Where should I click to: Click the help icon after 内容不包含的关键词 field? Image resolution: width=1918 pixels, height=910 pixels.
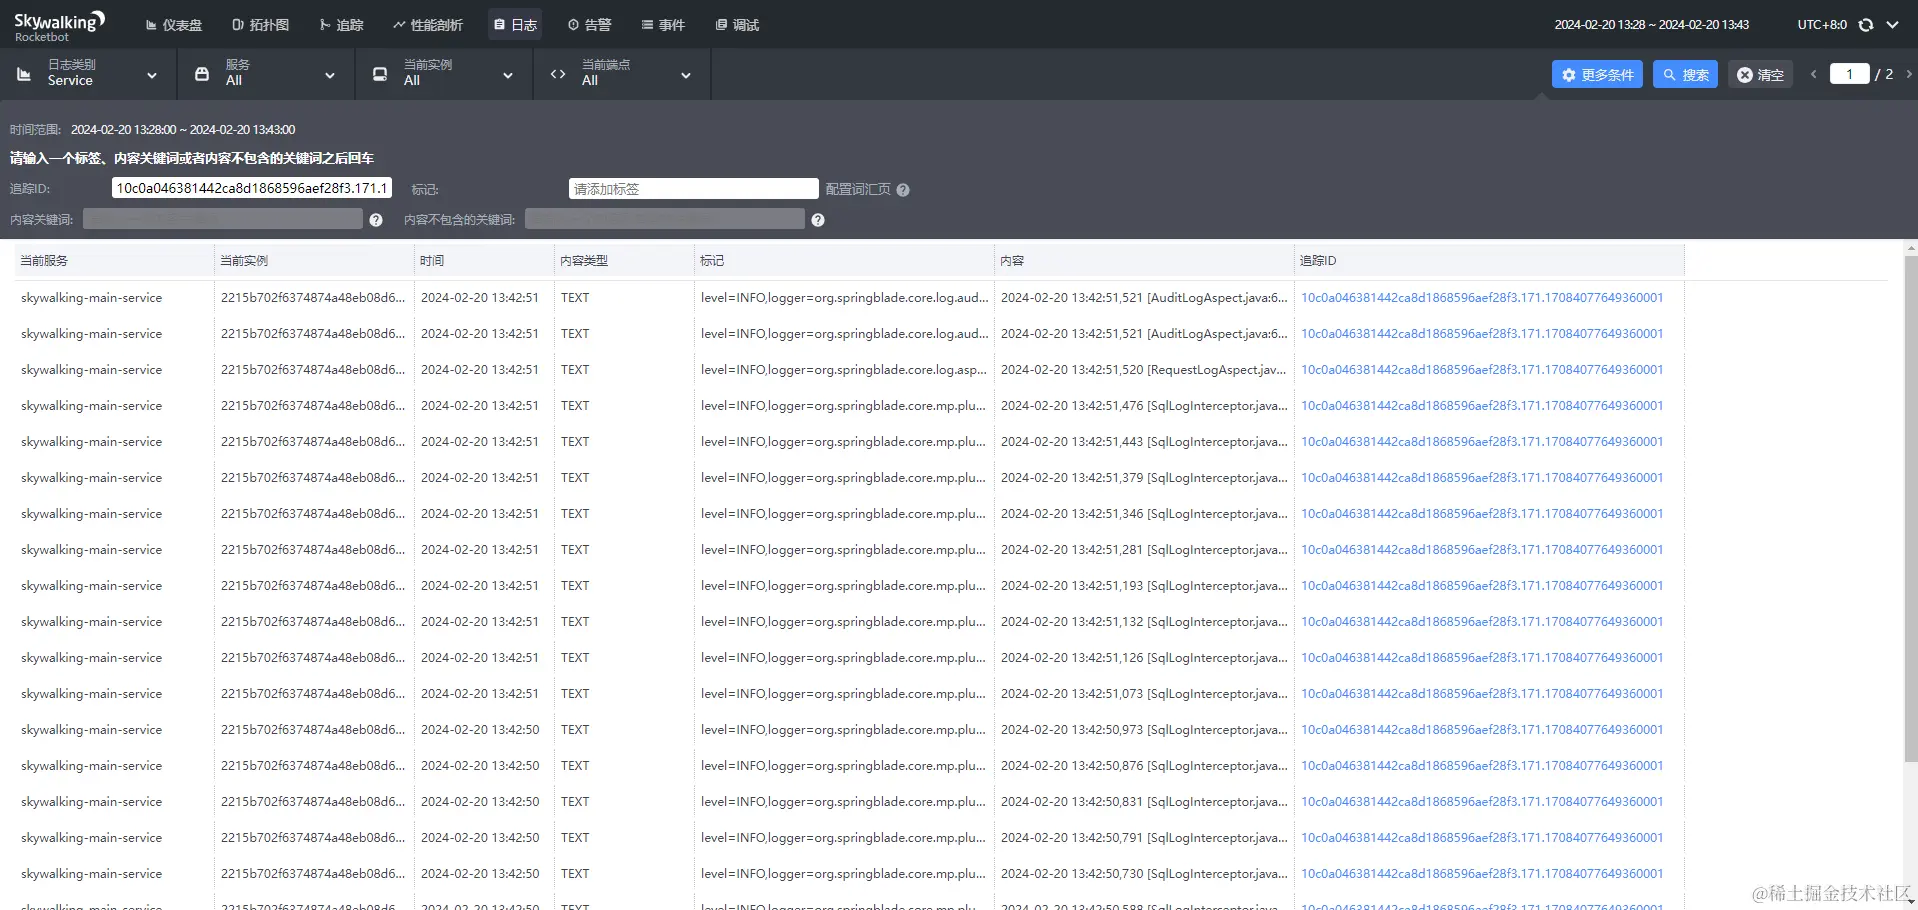(818, 220)
